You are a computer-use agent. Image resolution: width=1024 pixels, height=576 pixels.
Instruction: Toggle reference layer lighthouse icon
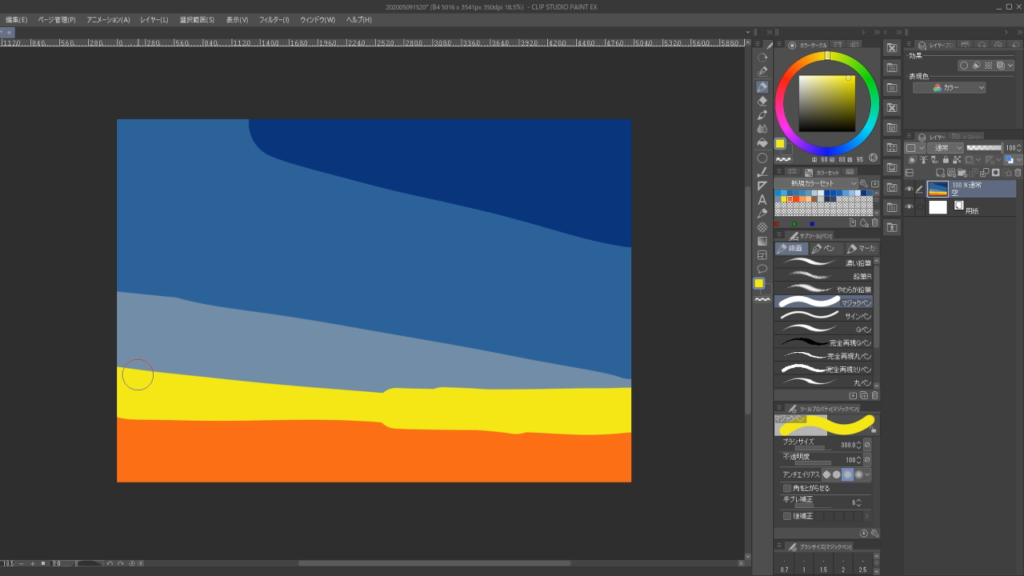tap(923, 159)
